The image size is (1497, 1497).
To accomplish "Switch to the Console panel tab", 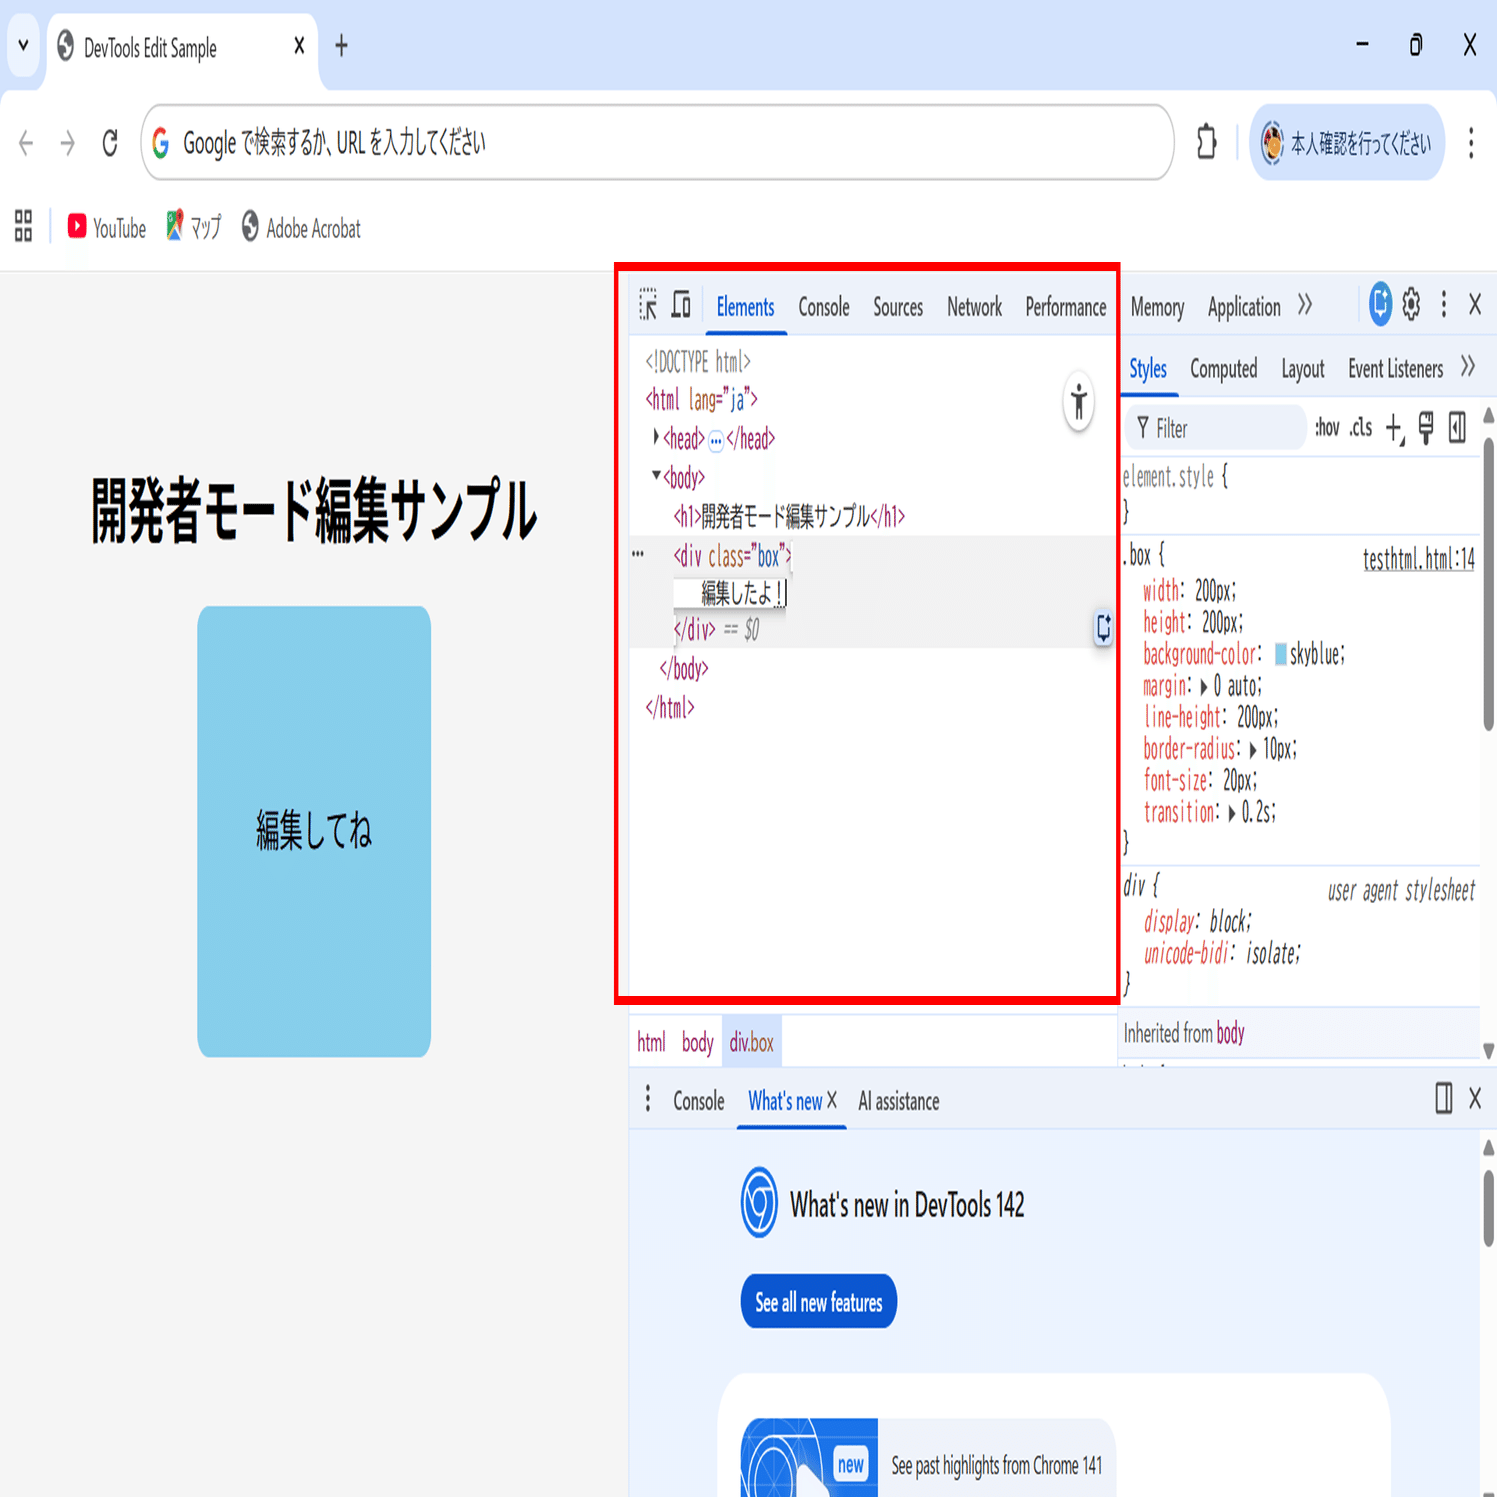I will coord(823,307).
